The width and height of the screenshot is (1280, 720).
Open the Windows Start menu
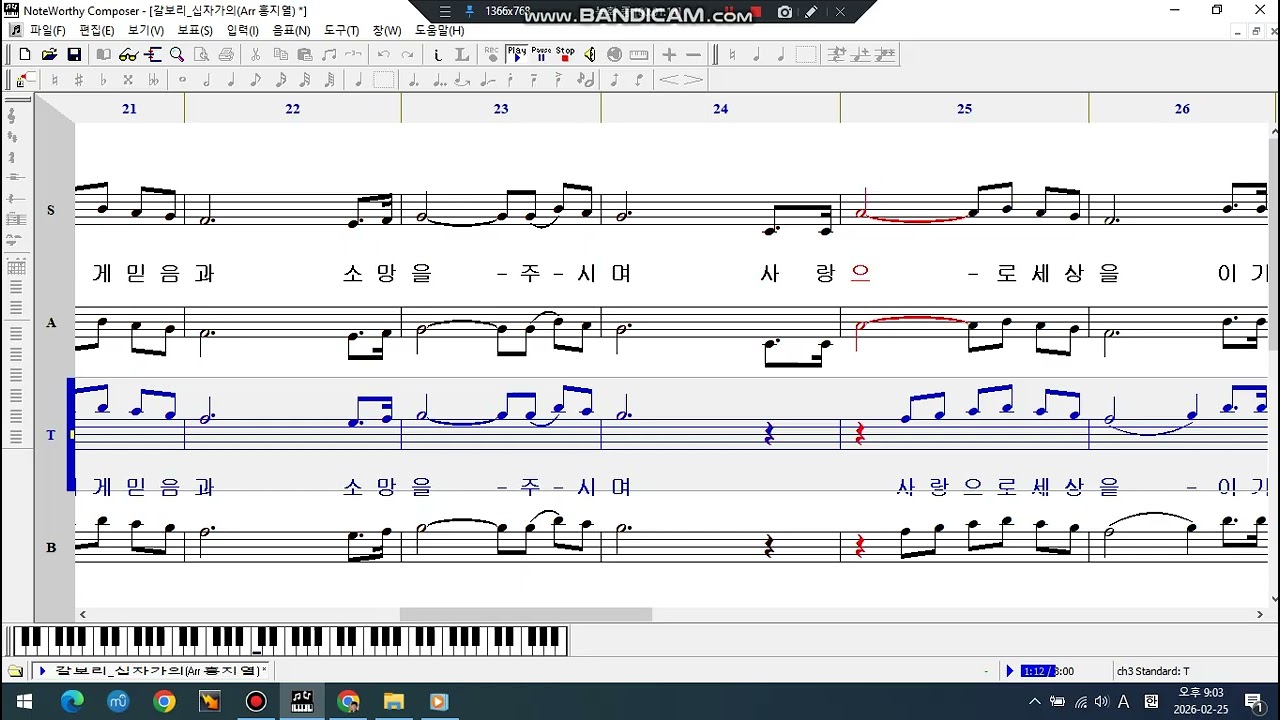[x=24, y=702]
